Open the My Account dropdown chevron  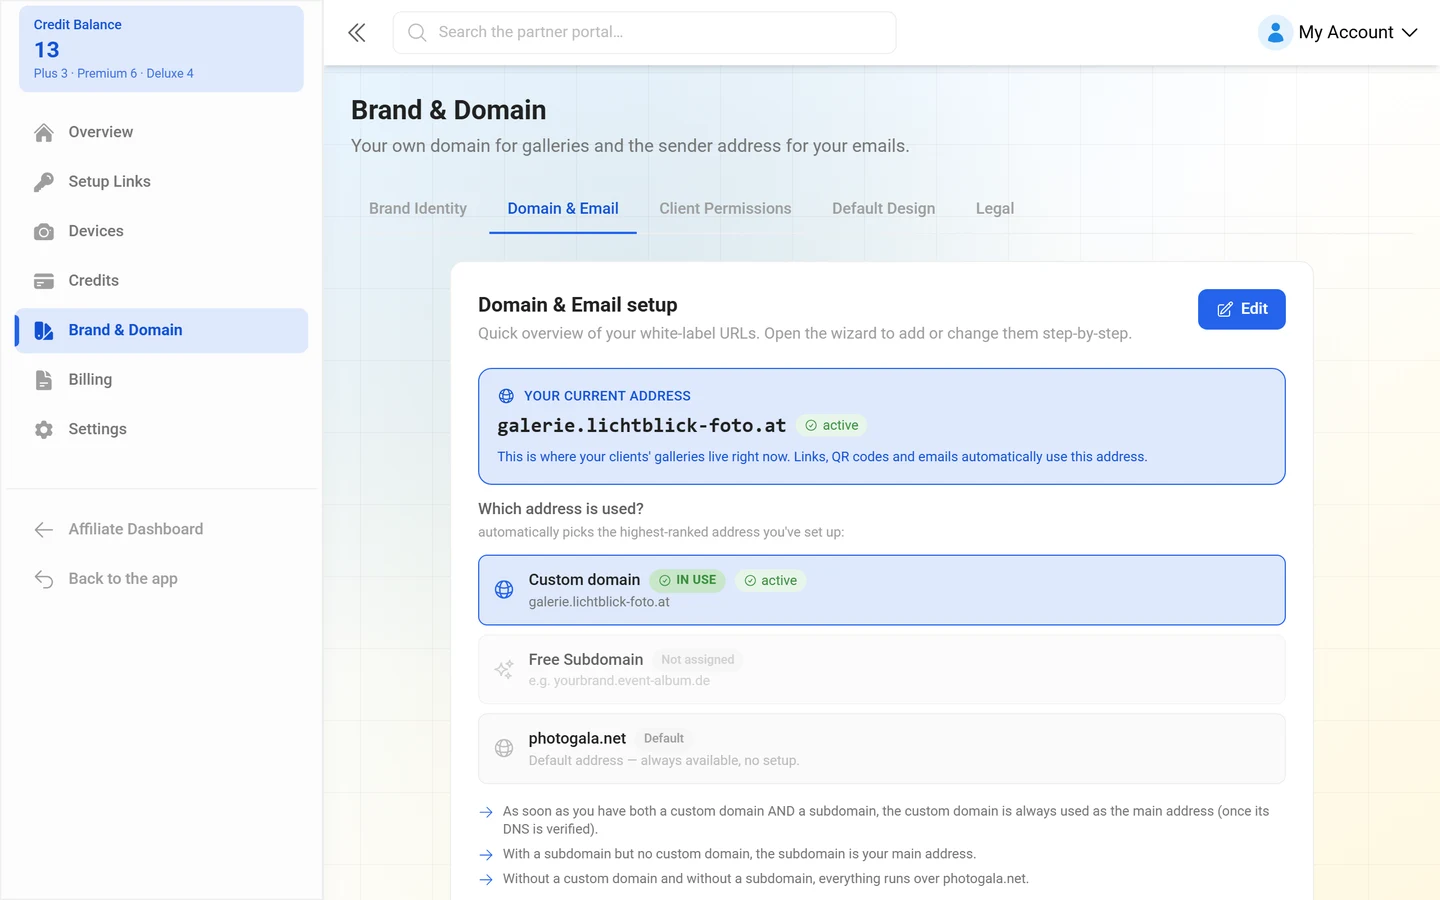click(1410, 33)
